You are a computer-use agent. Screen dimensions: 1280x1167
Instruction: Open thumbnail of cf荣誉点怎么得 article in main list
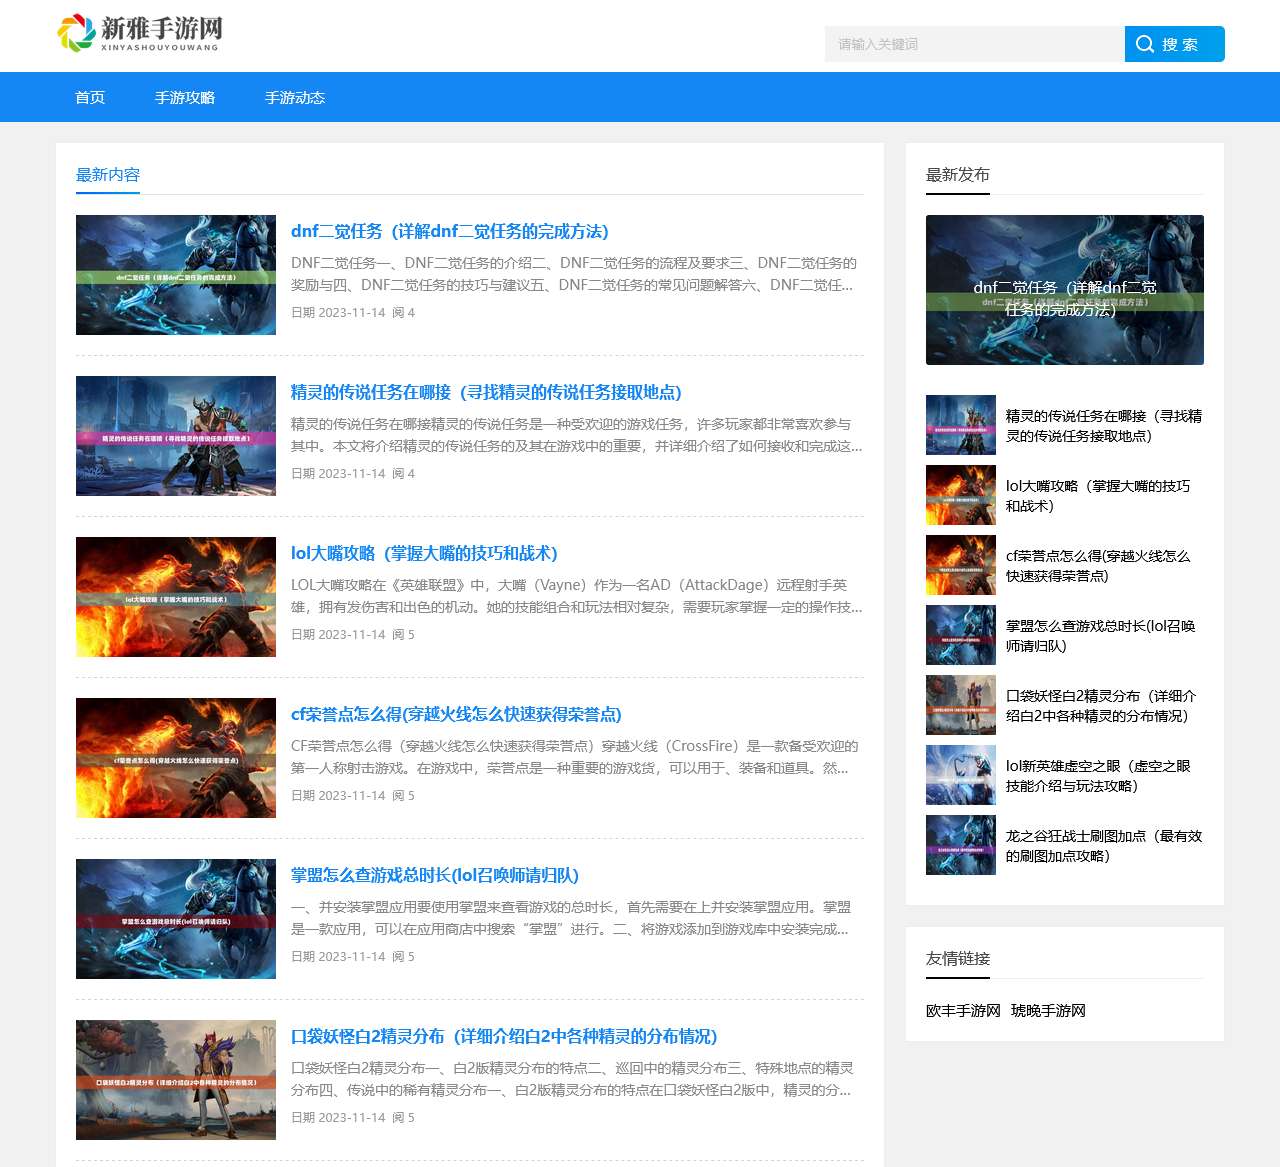point(176,758)
